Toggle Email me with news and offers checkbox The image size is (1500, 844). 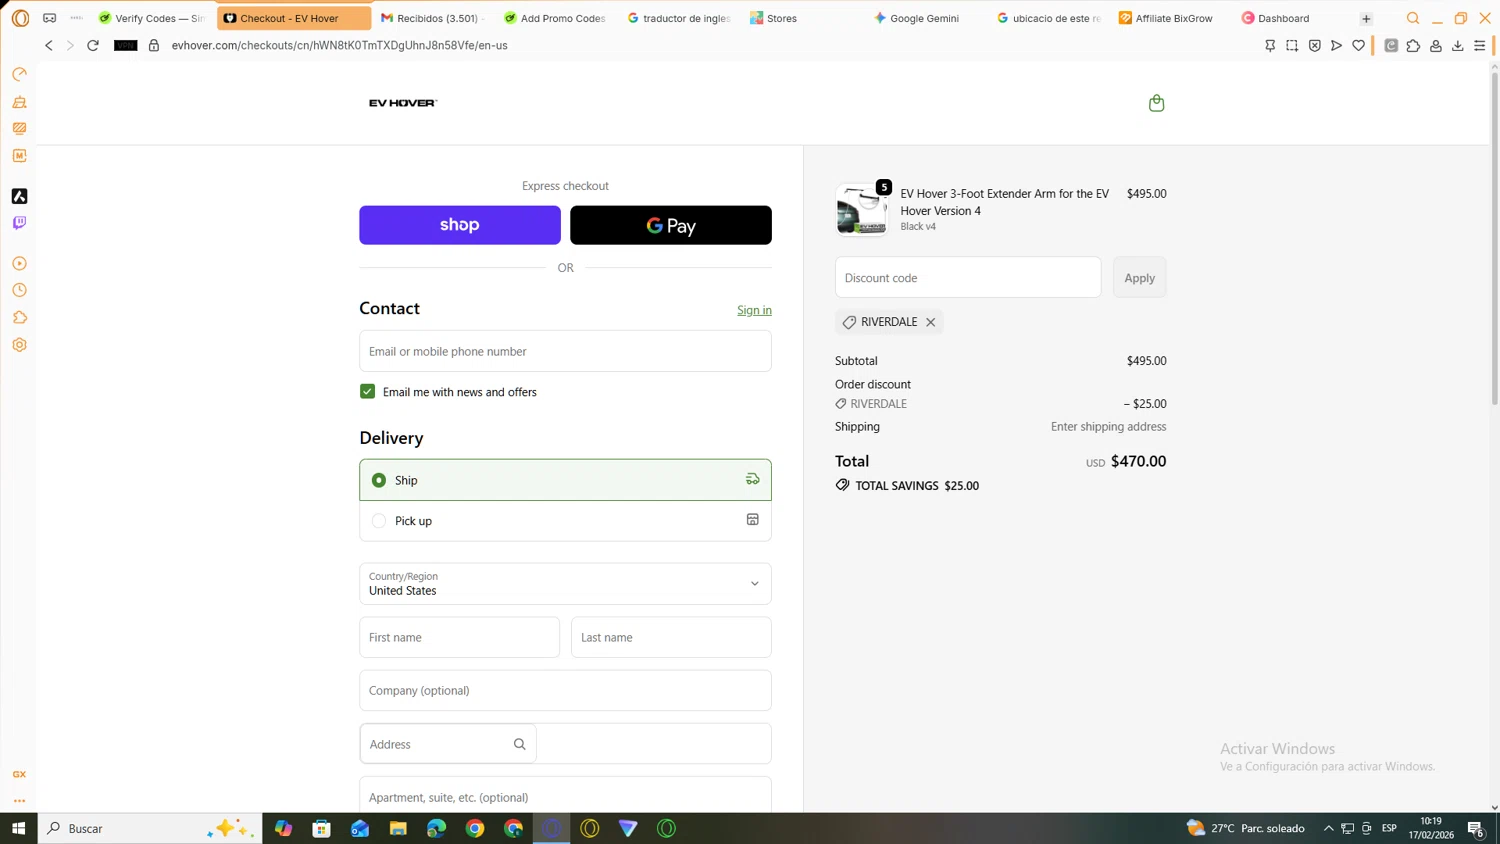pyautogui.click(x=367, y=391)
